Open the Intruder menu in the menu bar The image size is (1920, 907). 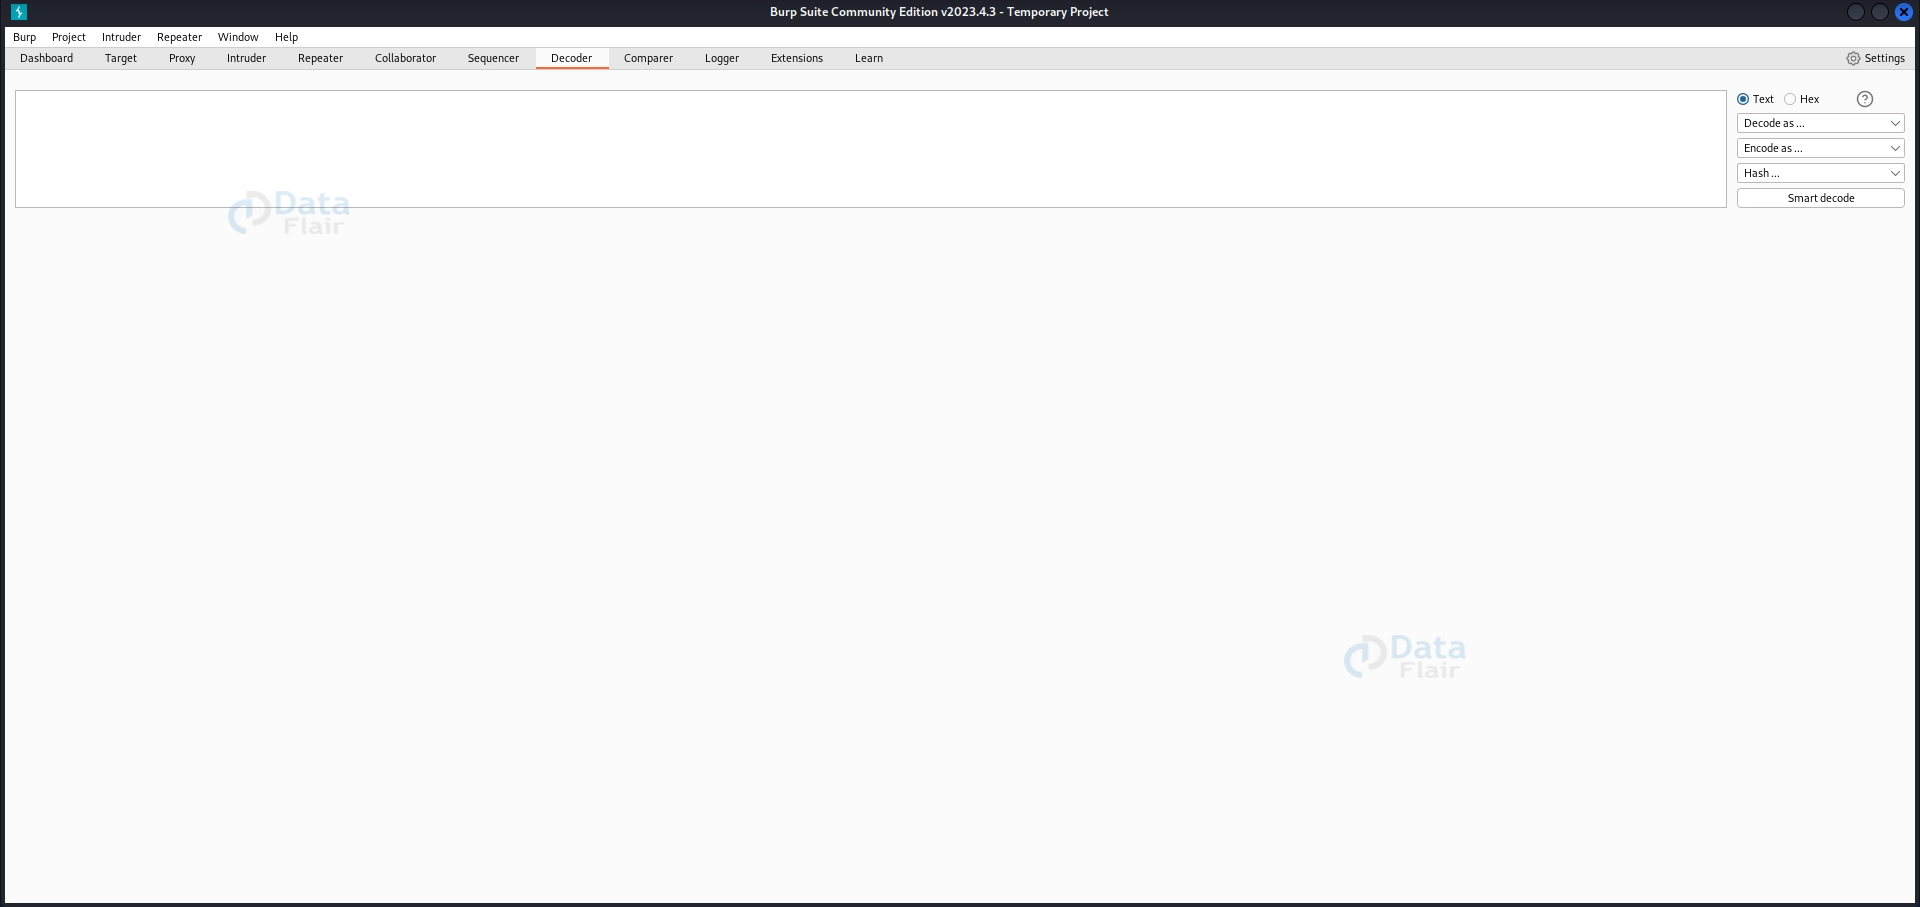pyautogui.click(x=121, y=37)
